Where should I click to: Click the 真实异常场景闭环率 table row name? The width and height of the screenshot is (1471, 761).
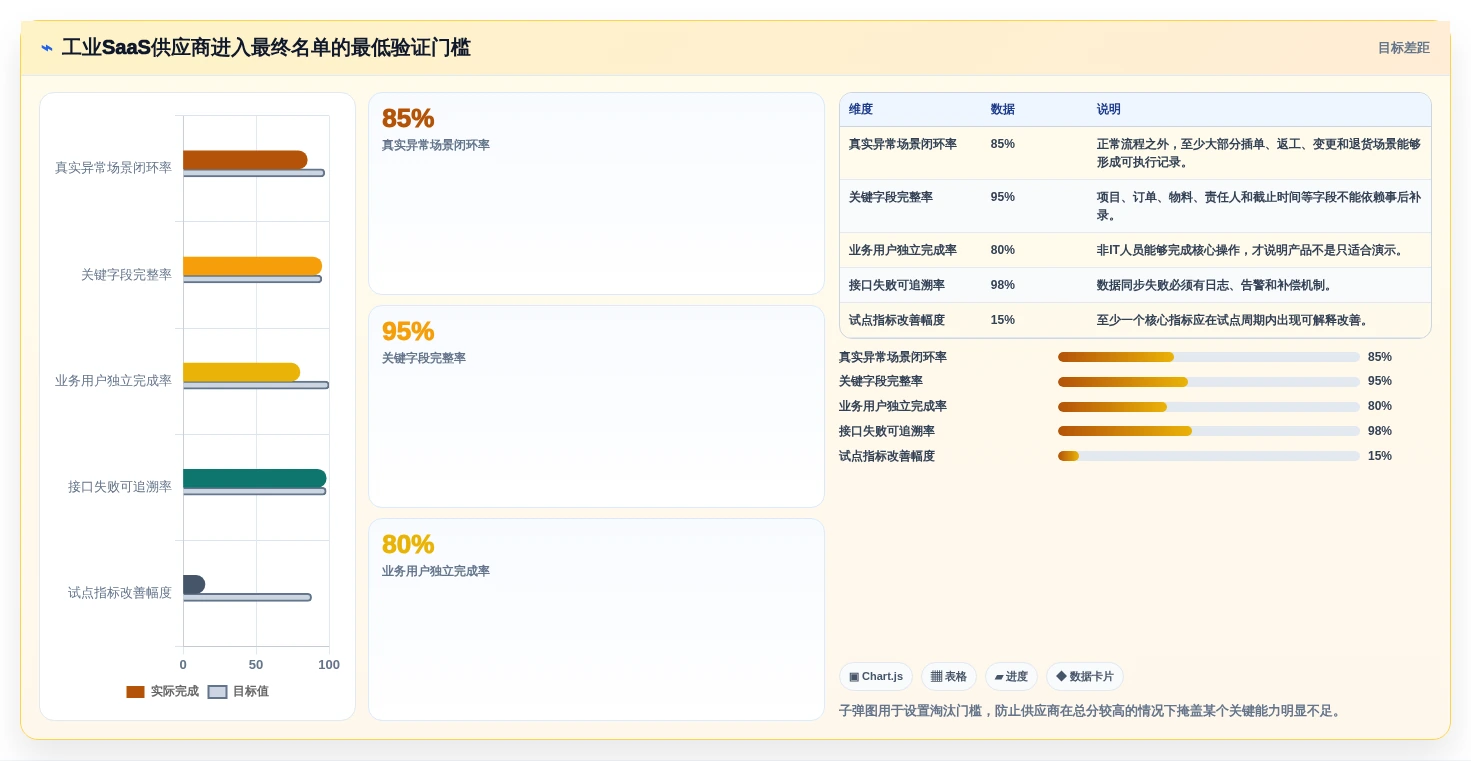[x=903, y=144]
